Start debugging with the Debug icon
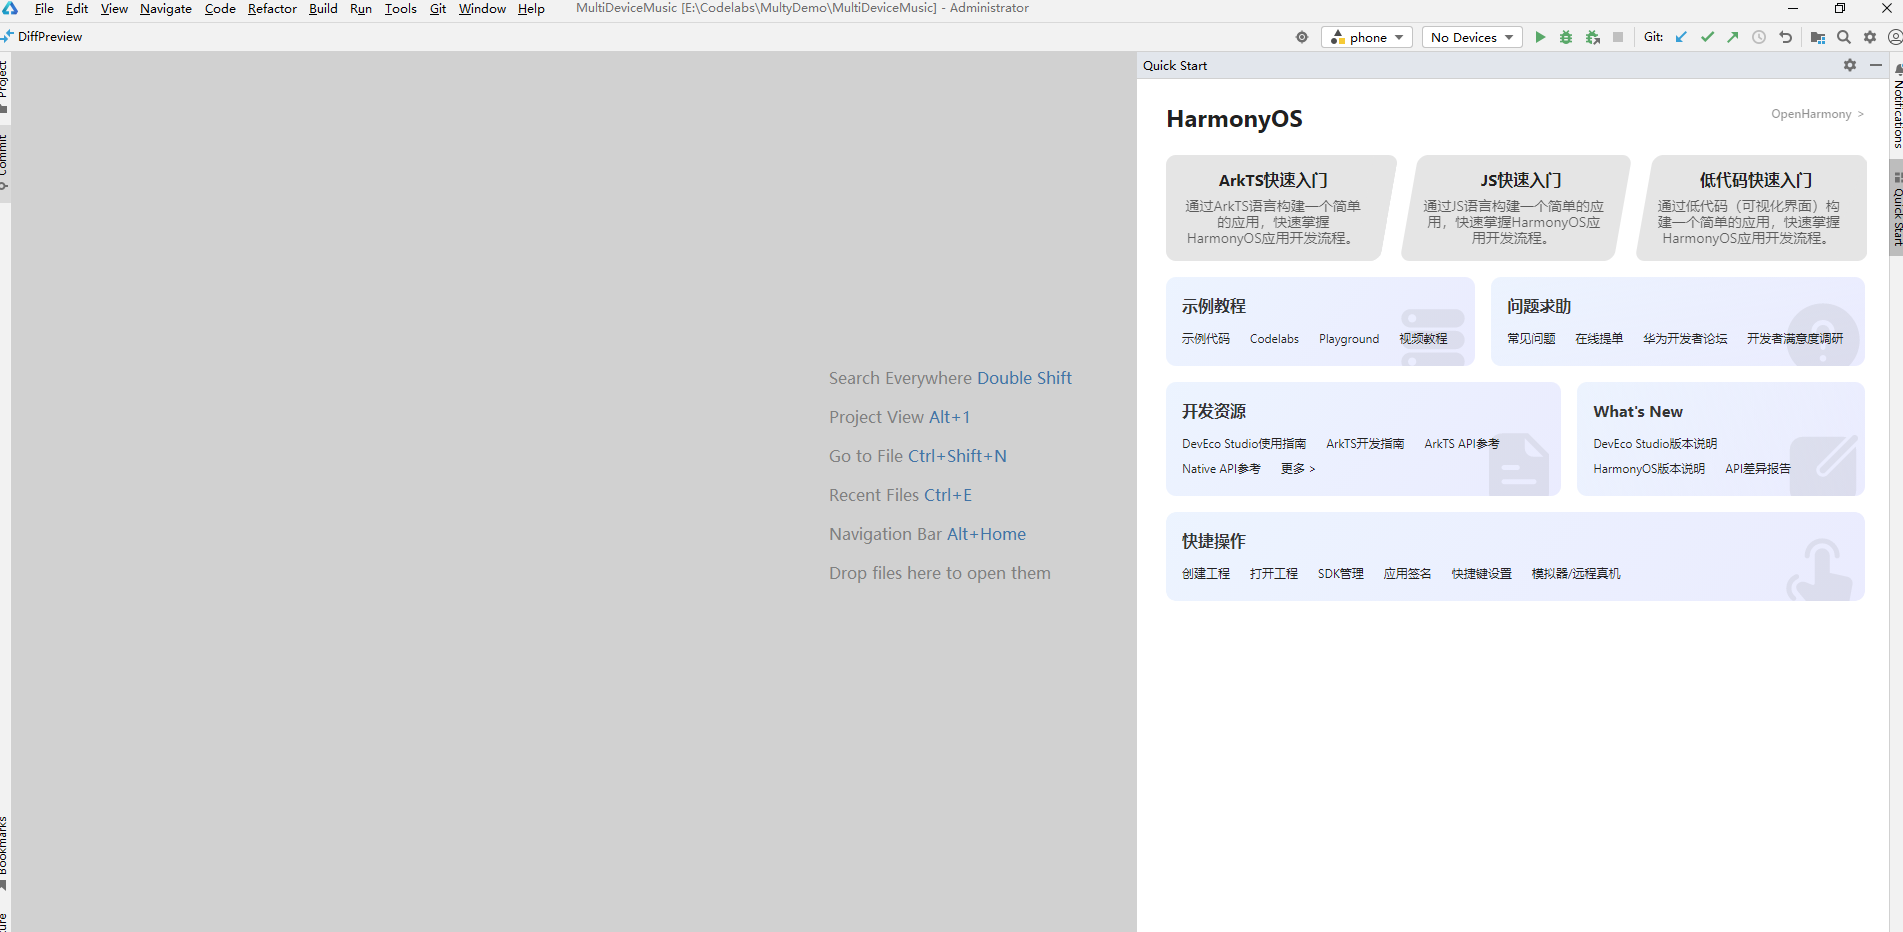1903x932 pixels. tap(1566, 37)
